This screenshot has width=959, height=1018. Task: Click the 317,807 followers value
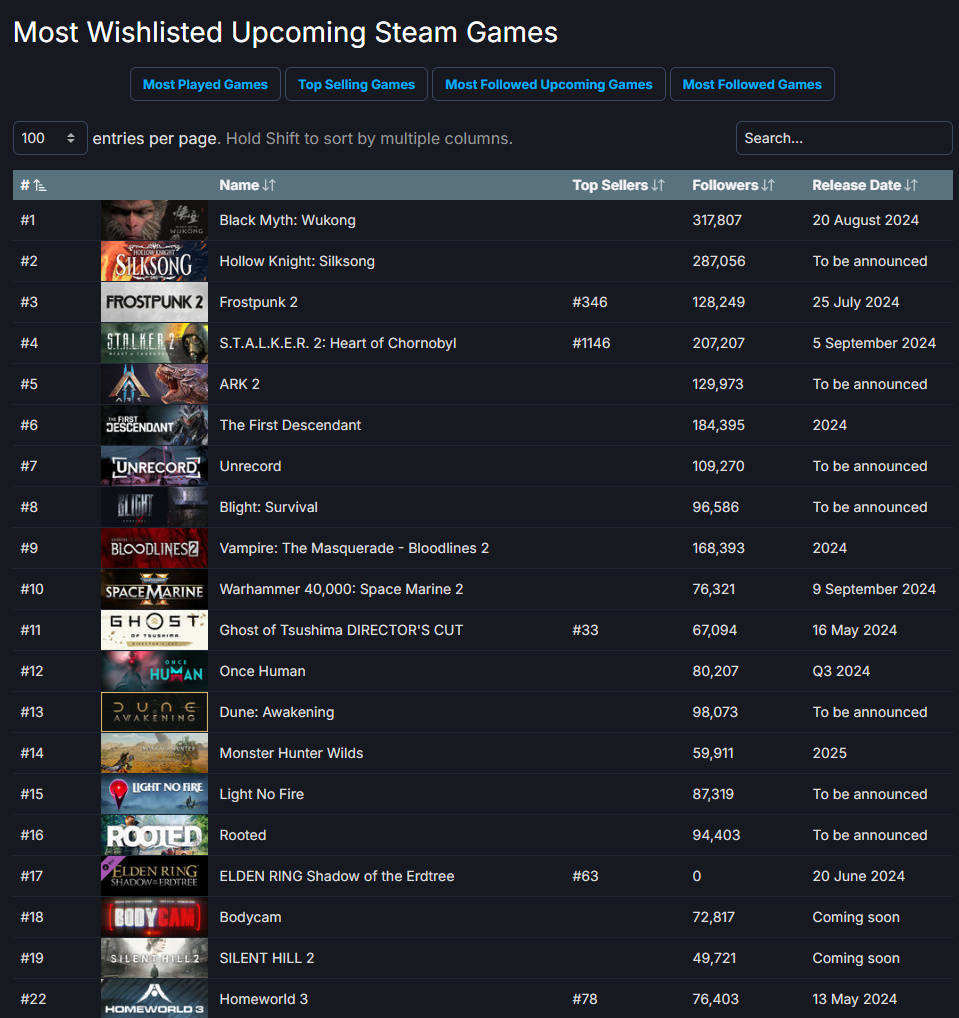point(717,220)
